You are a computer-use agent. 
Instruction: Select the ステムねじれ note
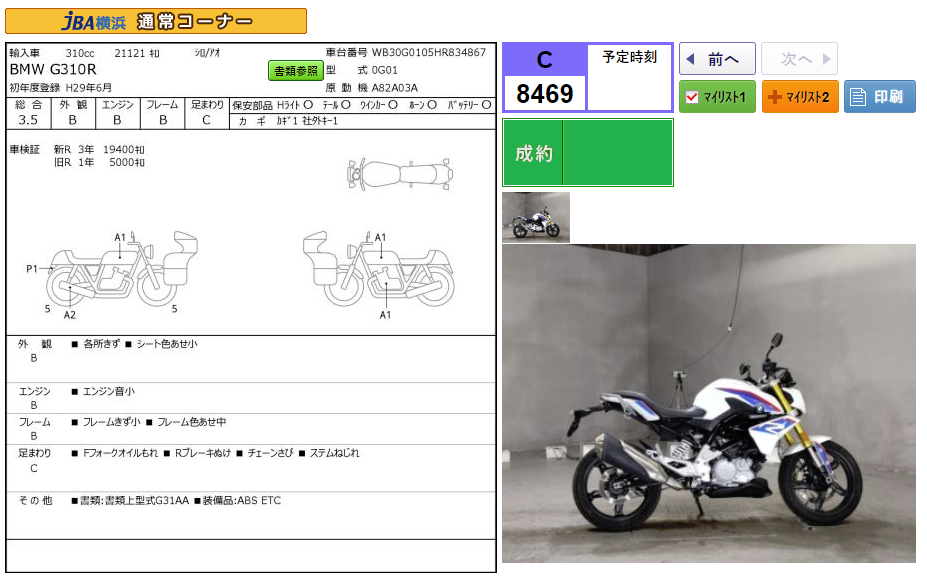pyautogui.click(x=335, y=453)
